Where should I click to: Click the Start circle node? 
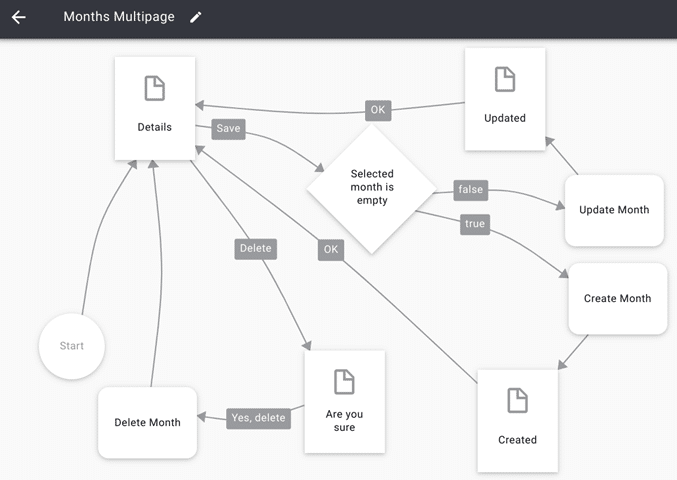coord(72,346)
